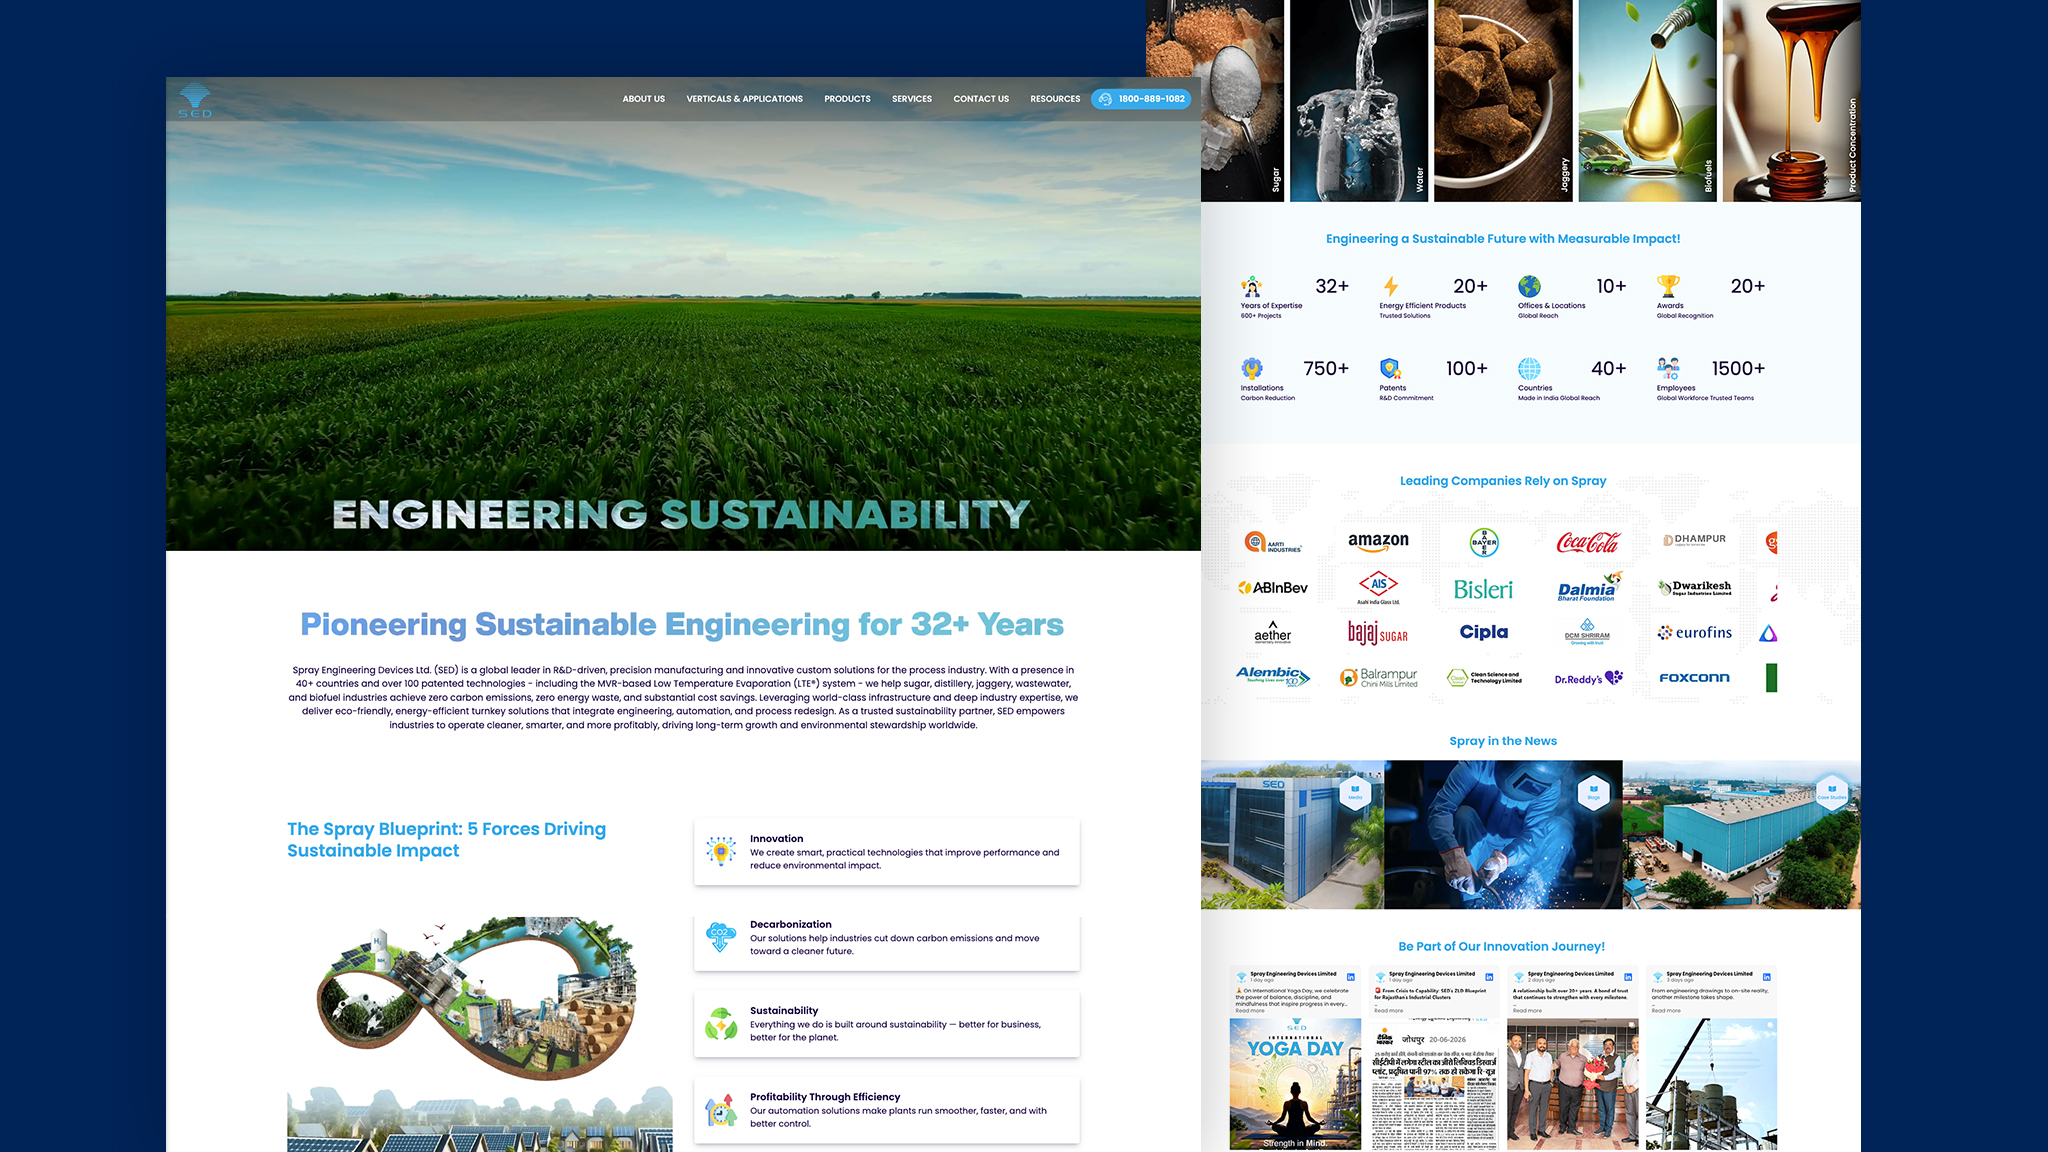Open the Services menu
This screenshot has height=1152, width=2048.
(912, 99)
